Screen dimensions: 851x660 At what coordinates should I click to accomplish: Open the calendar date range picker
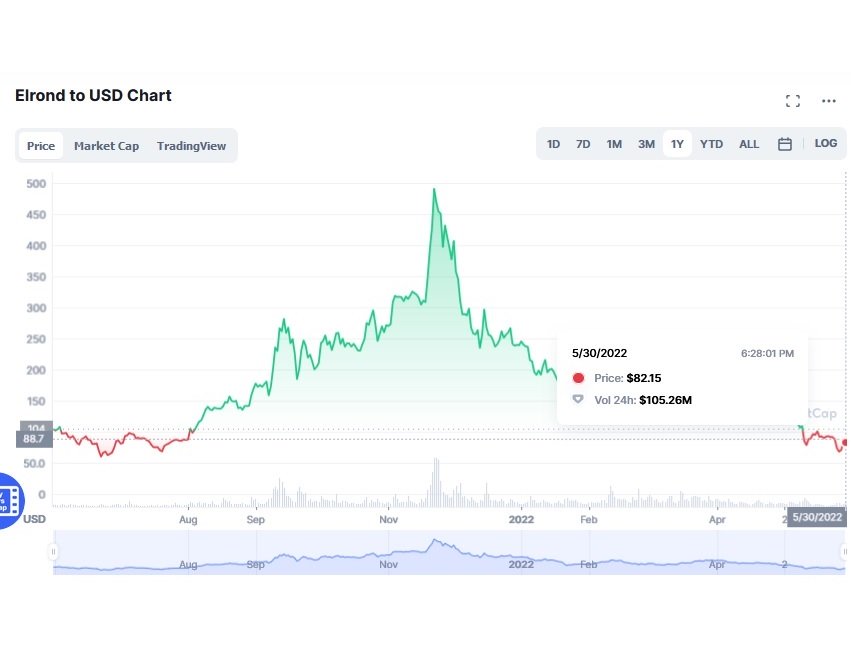coord(785,144)
